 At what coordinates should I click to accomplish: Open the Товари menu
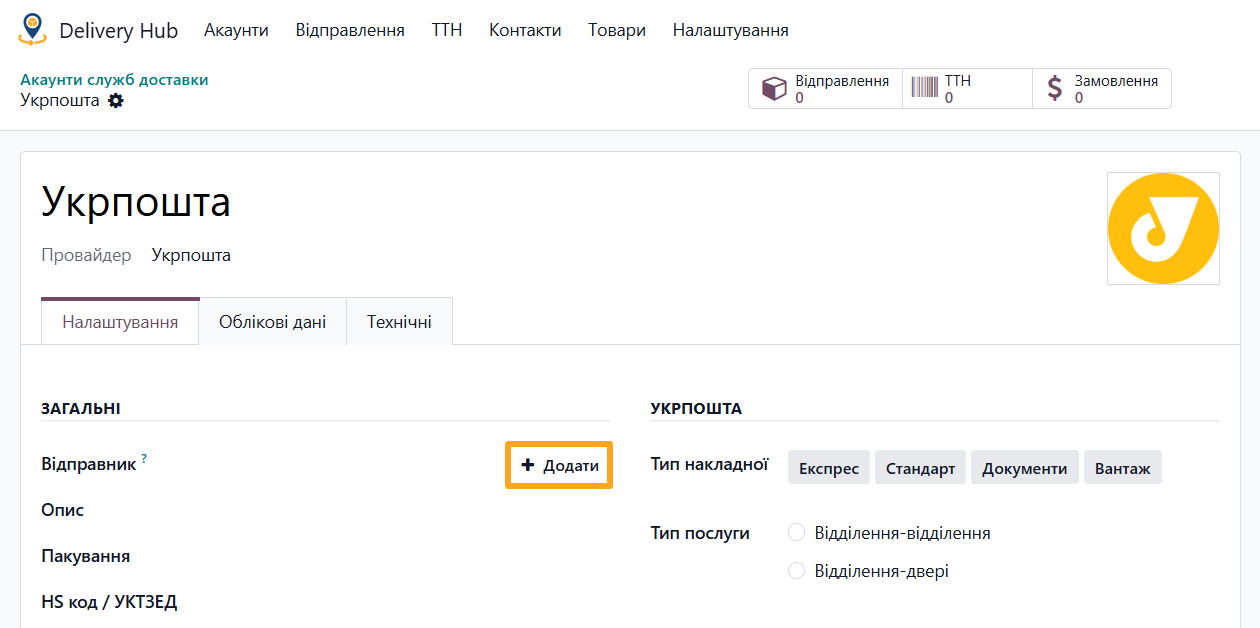click(617, 30)
